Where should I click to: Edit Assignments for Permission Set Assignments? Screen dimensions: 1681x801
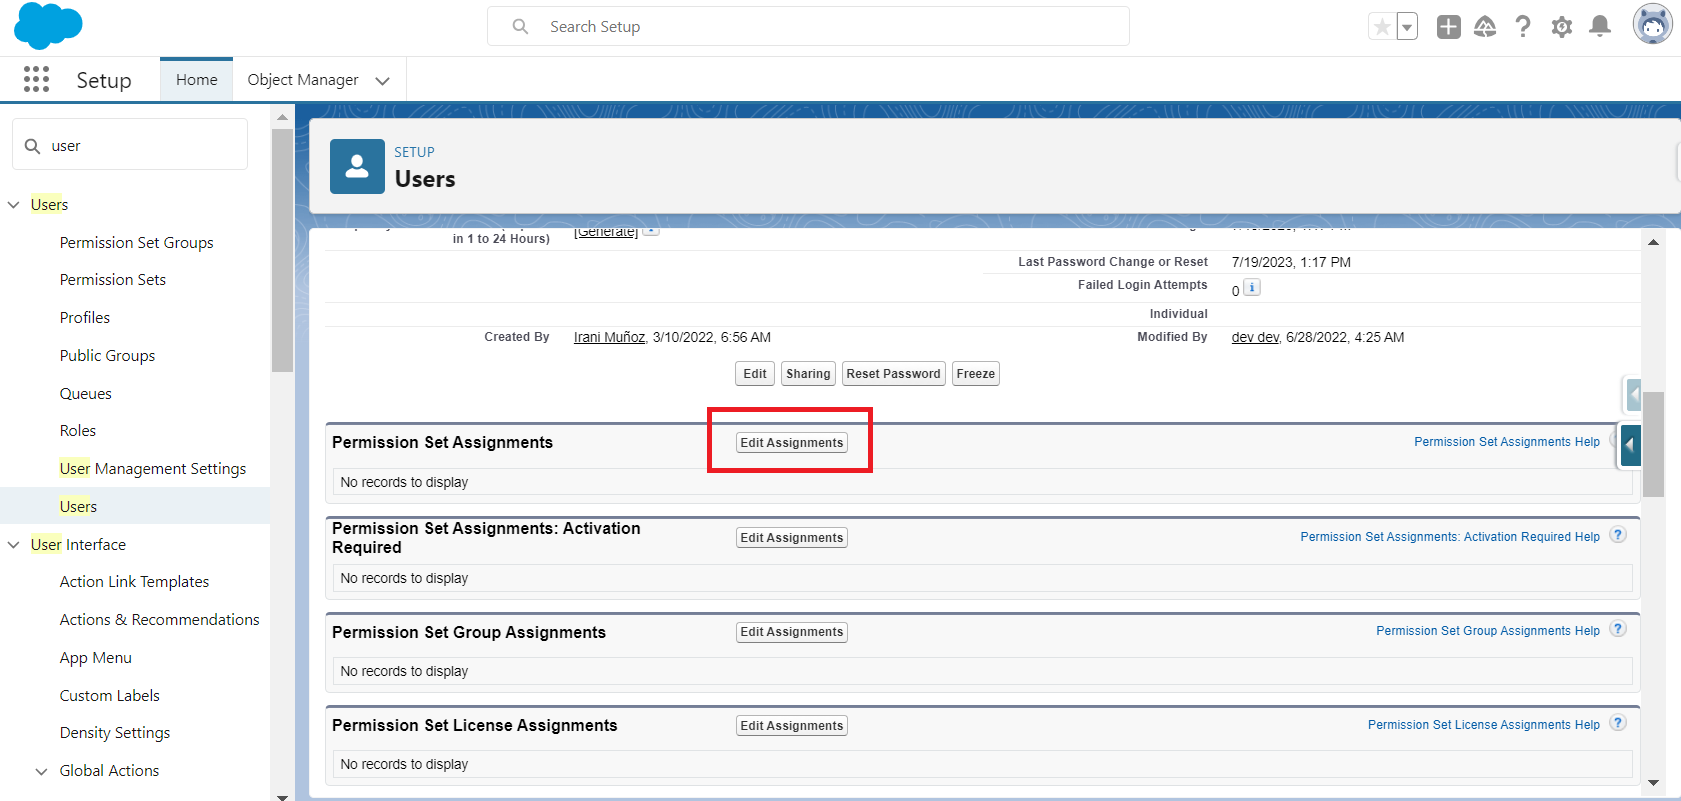click(x=792, y=443)
